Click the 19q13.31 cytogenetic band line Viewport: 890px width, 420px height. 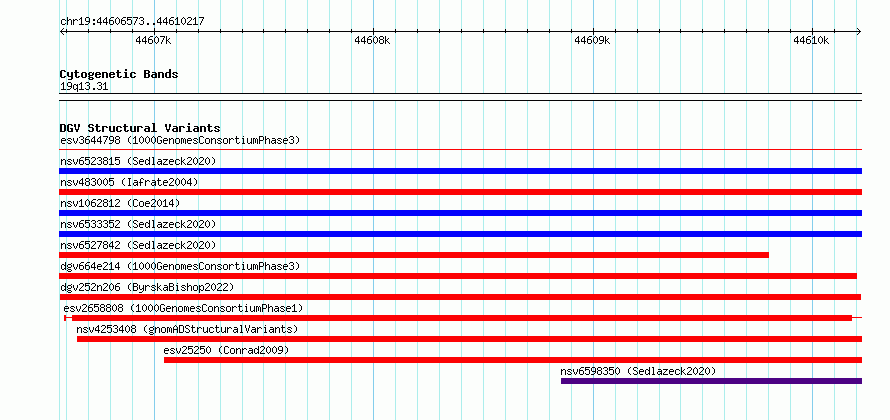pyautogui.click(x=460, y=97)
